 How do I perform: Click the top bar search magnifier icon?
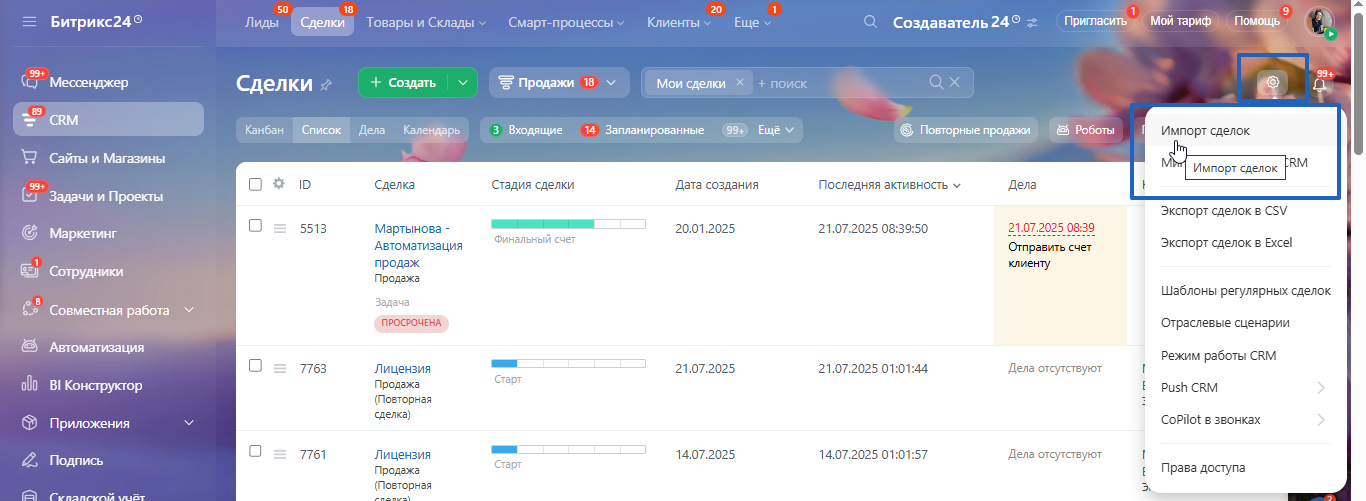point(870,21)
